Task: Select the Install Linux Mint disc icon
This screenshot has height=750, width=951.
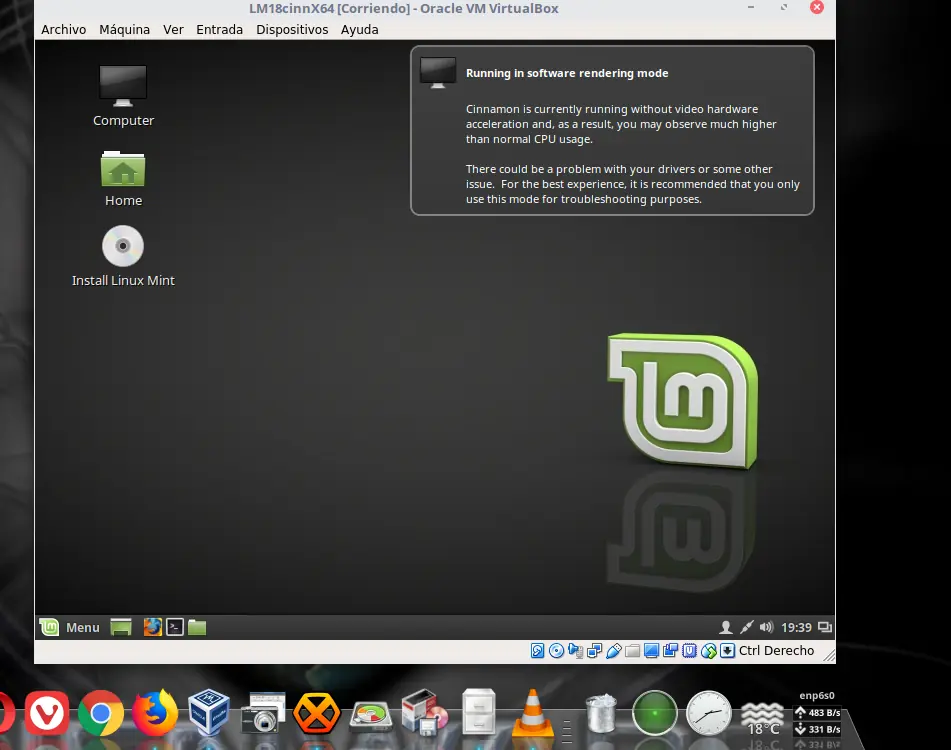Action: 123,256
